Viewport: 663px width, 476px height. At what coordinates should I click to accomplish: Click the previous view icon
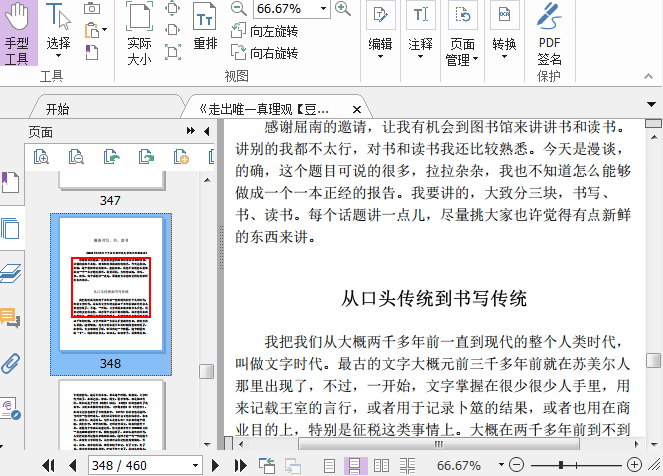pos(267,465)
